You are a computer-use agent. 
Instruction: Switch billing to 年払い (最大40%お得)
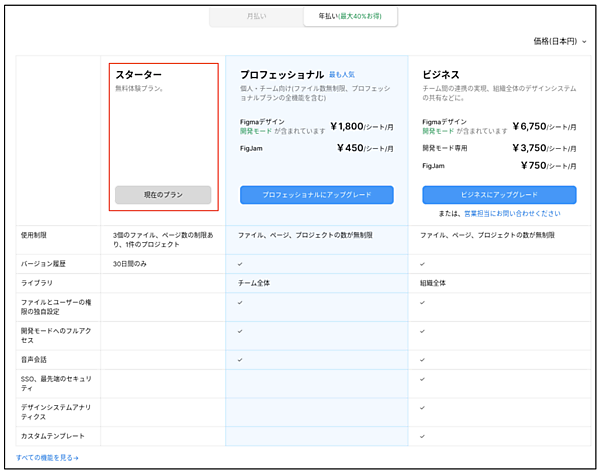tap(350, 17)
